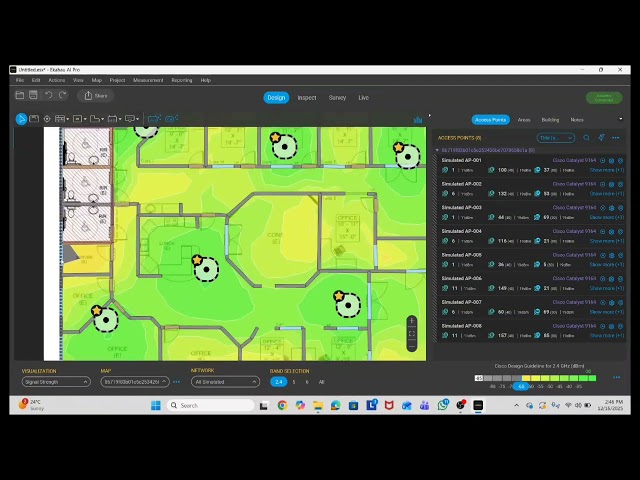This screenshot has height=480, width=640.
Task: Open the sidebar panel options arrow
Action: click(x=620, y=119)
